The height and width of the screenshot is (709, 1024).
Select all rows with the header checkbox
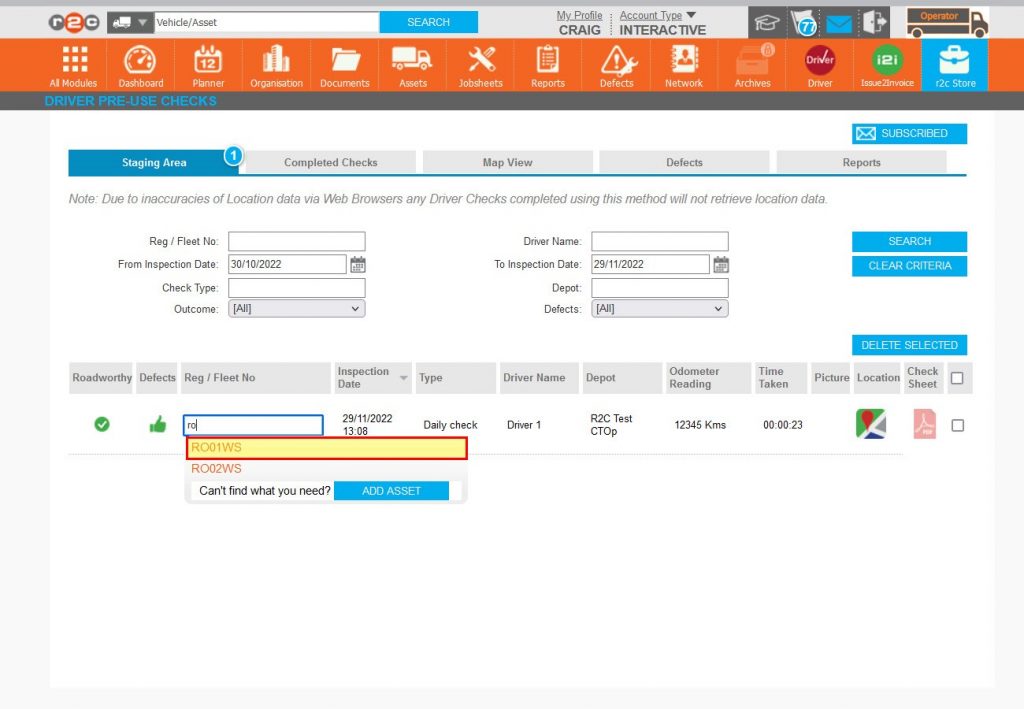(x=957, y=377)
